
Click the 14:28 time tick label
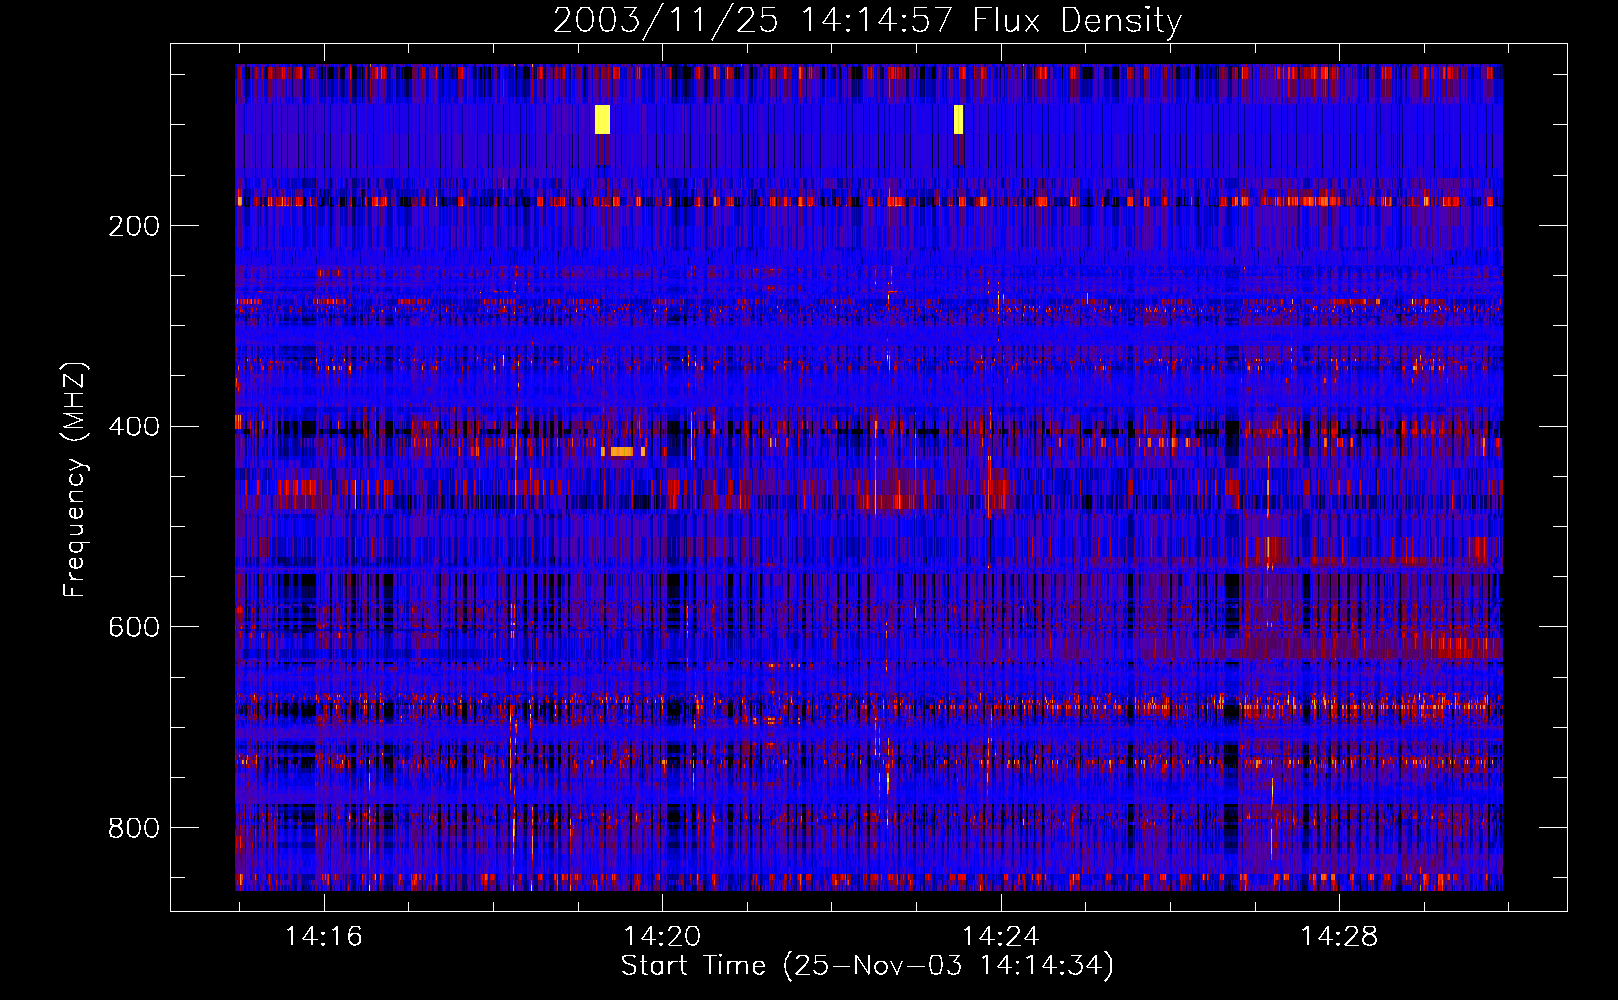1338,937
